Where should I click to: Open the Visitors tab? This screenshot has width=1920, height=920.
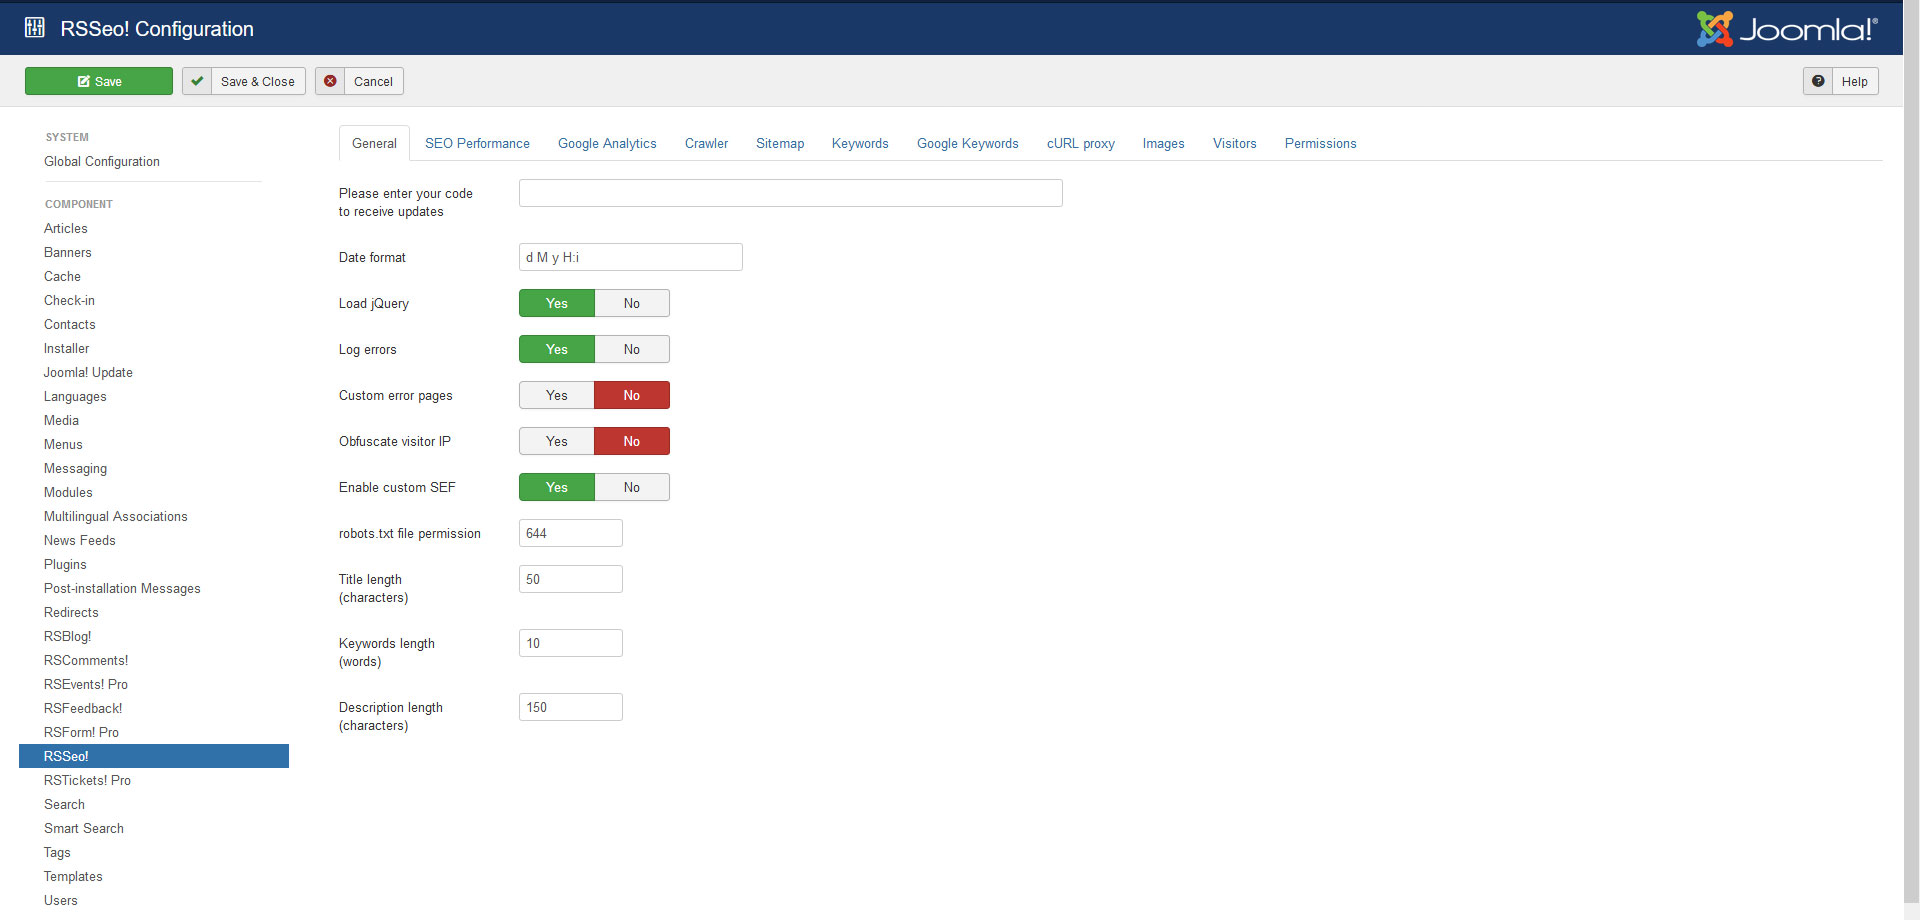pos(1235,143)
